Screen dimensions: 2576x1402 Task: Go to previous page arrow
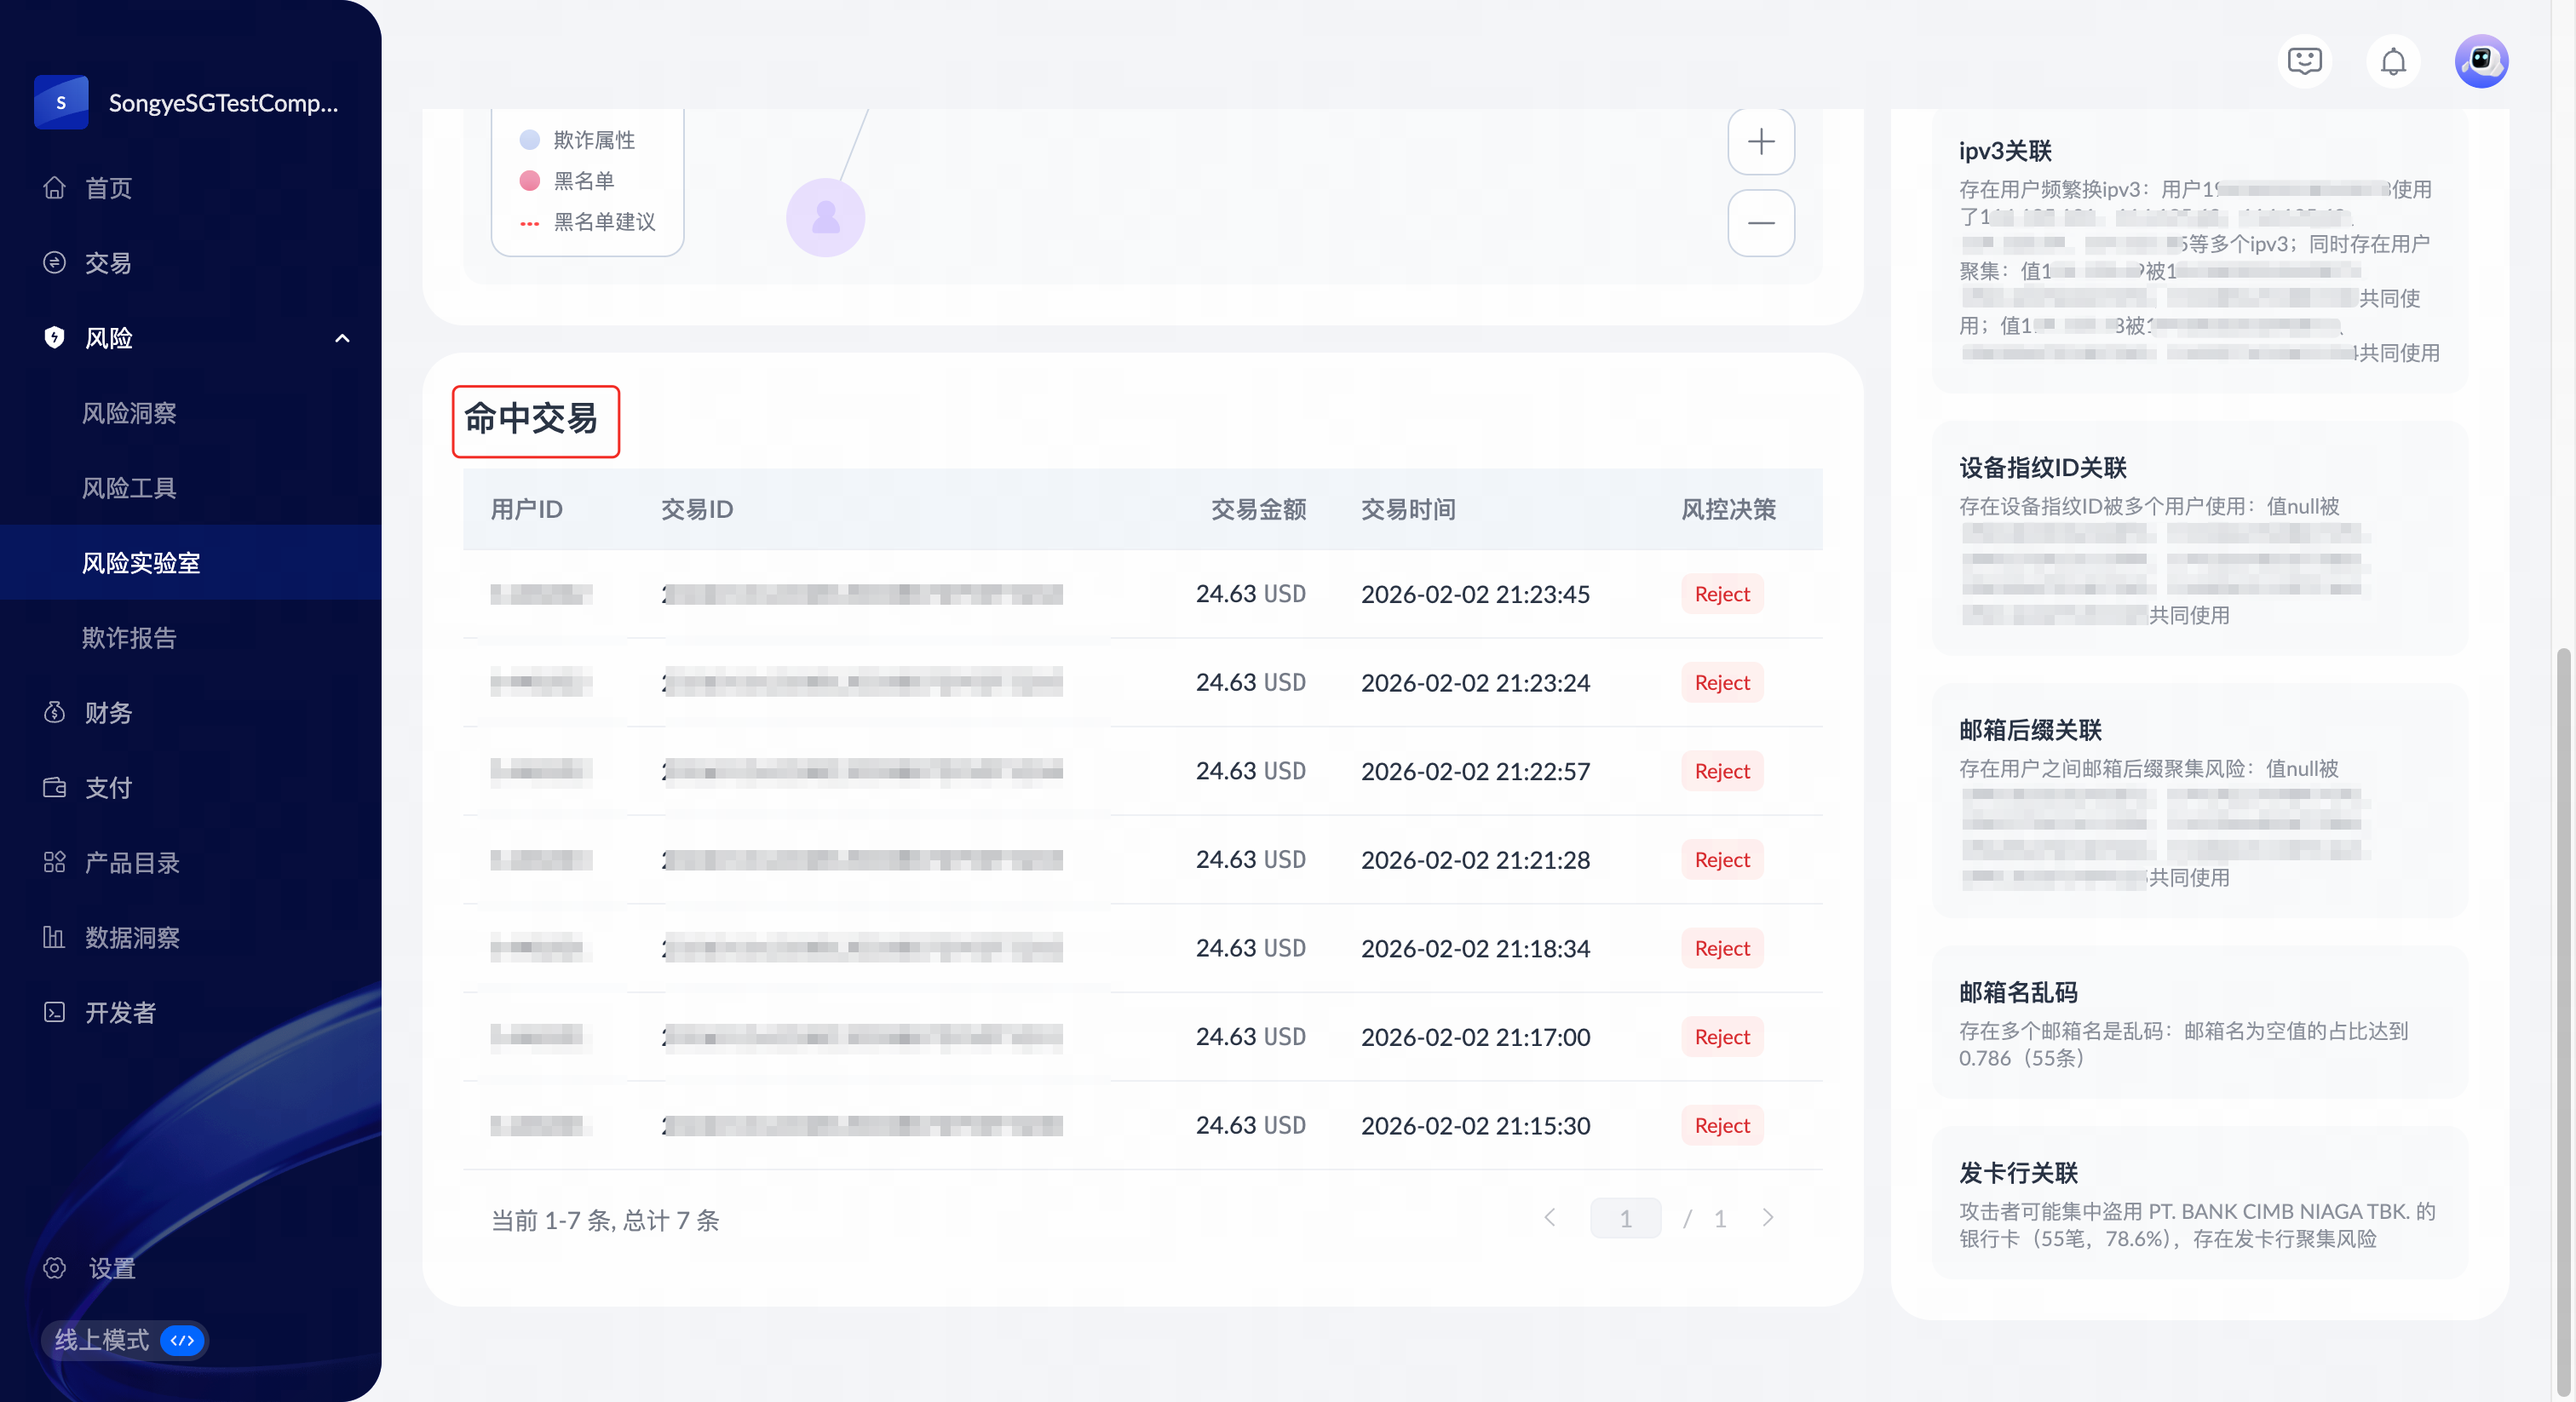(x=1549, y=1218)
